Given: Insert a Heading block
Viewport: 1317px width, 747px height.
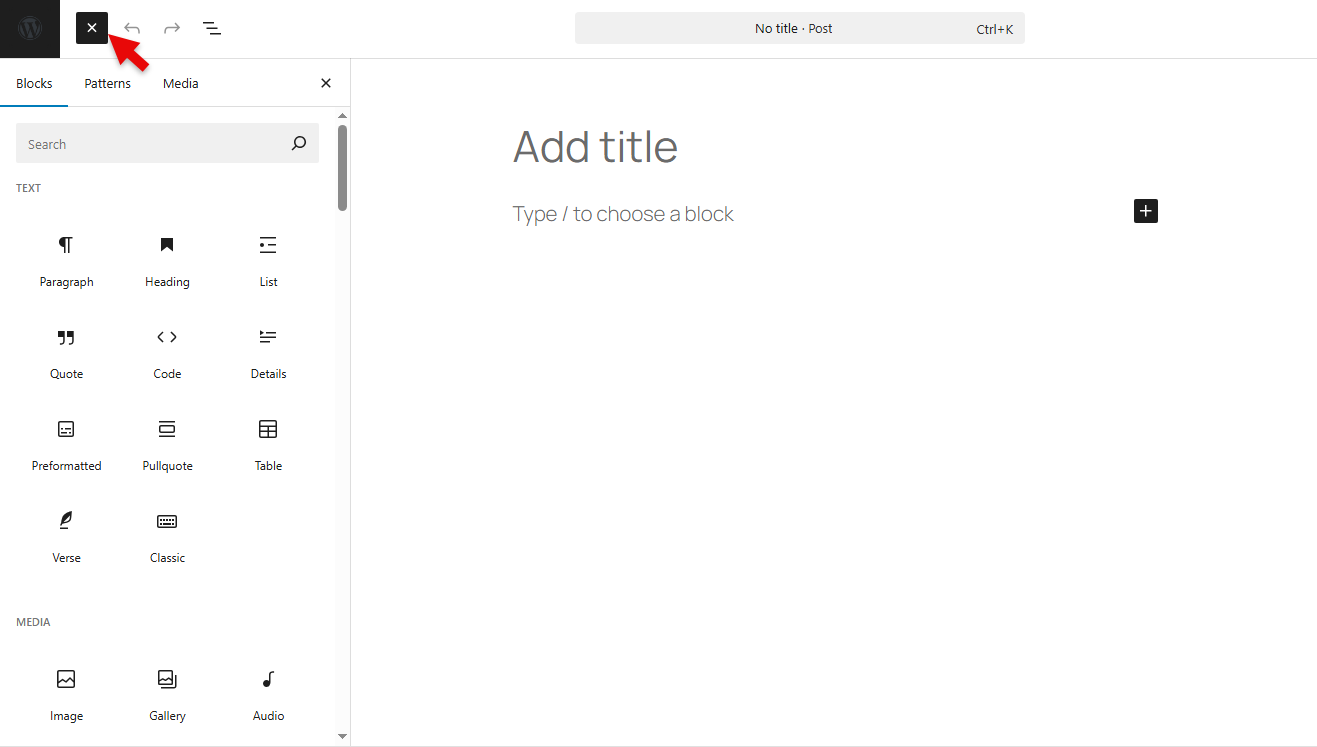Looking at the screenshot, I should coord(167,262).
